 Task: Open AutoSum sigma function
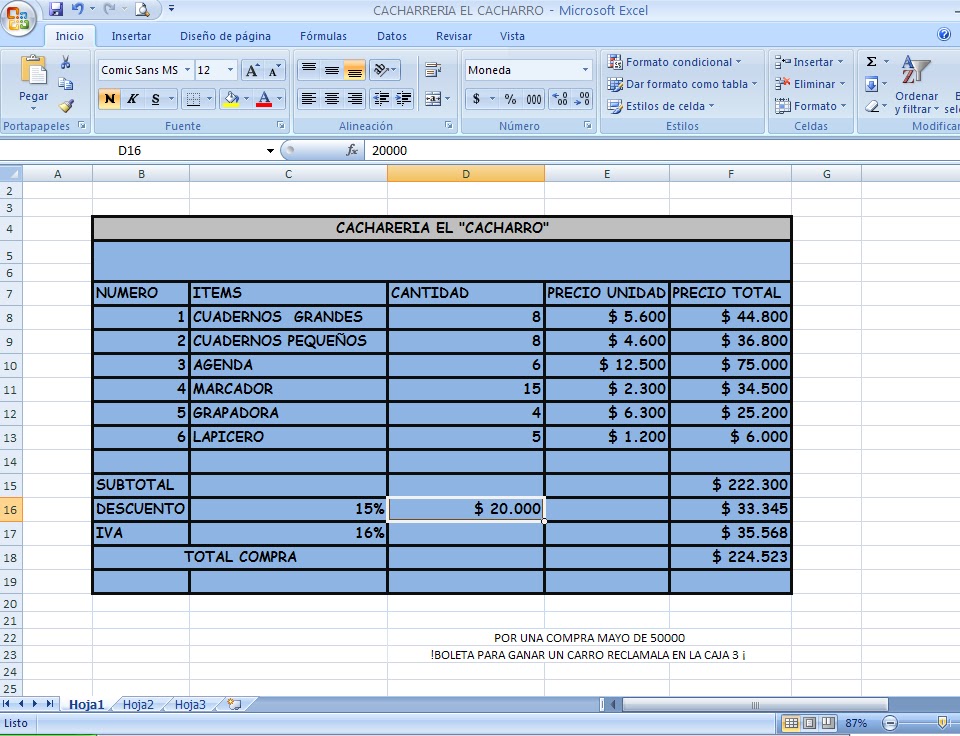click(871, 62)
